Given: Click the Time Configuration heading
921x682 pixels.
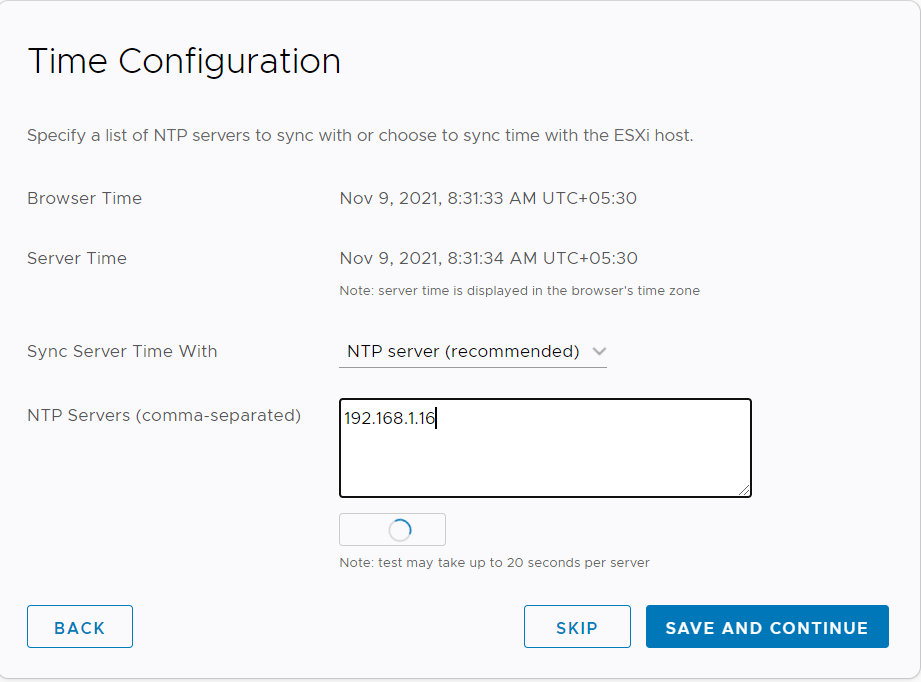Looking at the screenshot, I should [x=184, y=62].
